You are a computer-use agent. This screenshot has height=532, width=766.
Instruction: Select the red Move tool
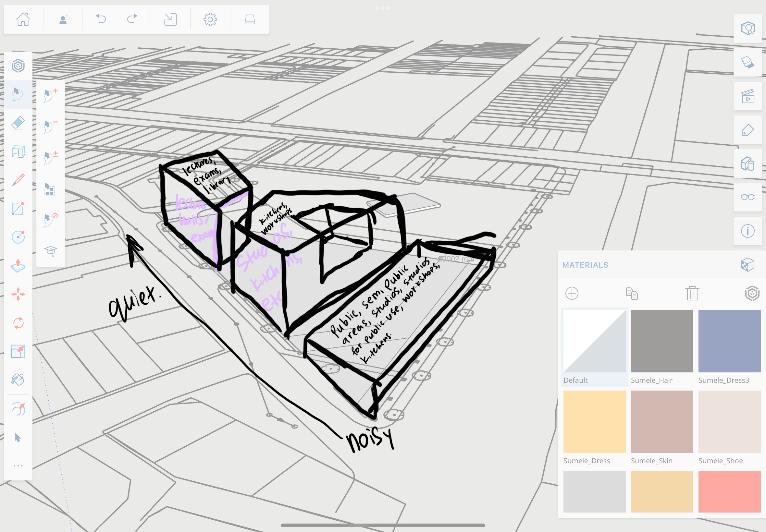tap(18, 294)
